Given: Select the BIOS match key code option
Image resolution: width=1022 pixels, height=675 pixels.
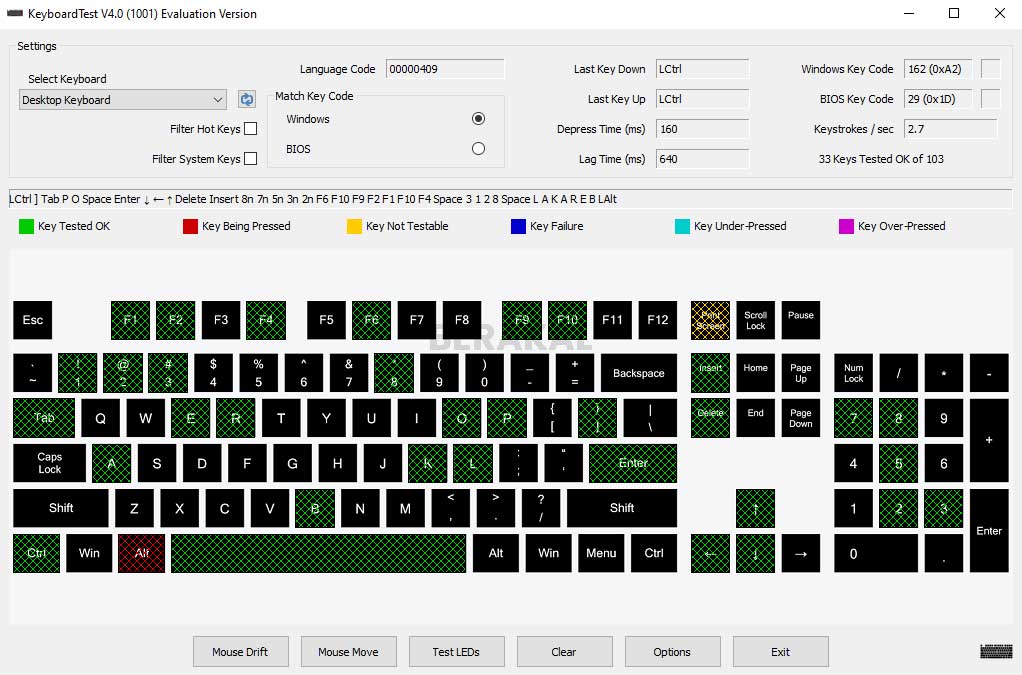Looking at the screenshot, I should coord(478,148).
